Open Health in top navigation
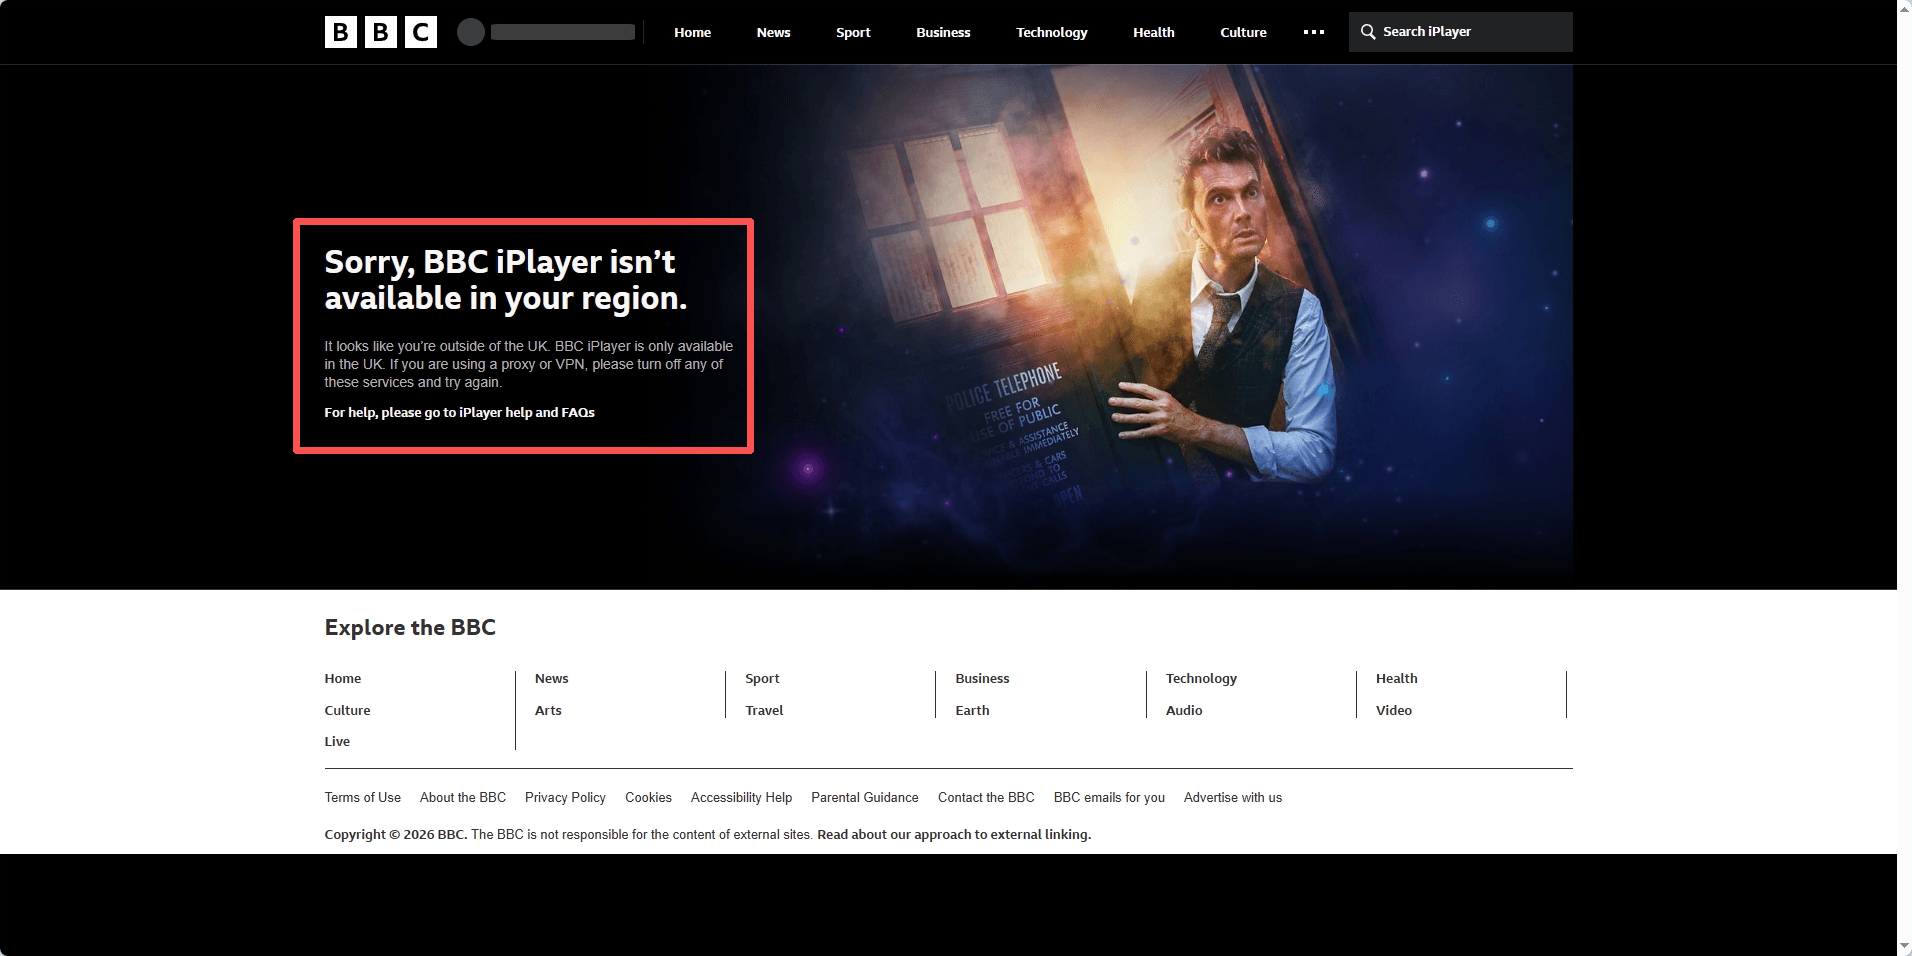The image size is (1912, 956). click(x=1154, y=32)
